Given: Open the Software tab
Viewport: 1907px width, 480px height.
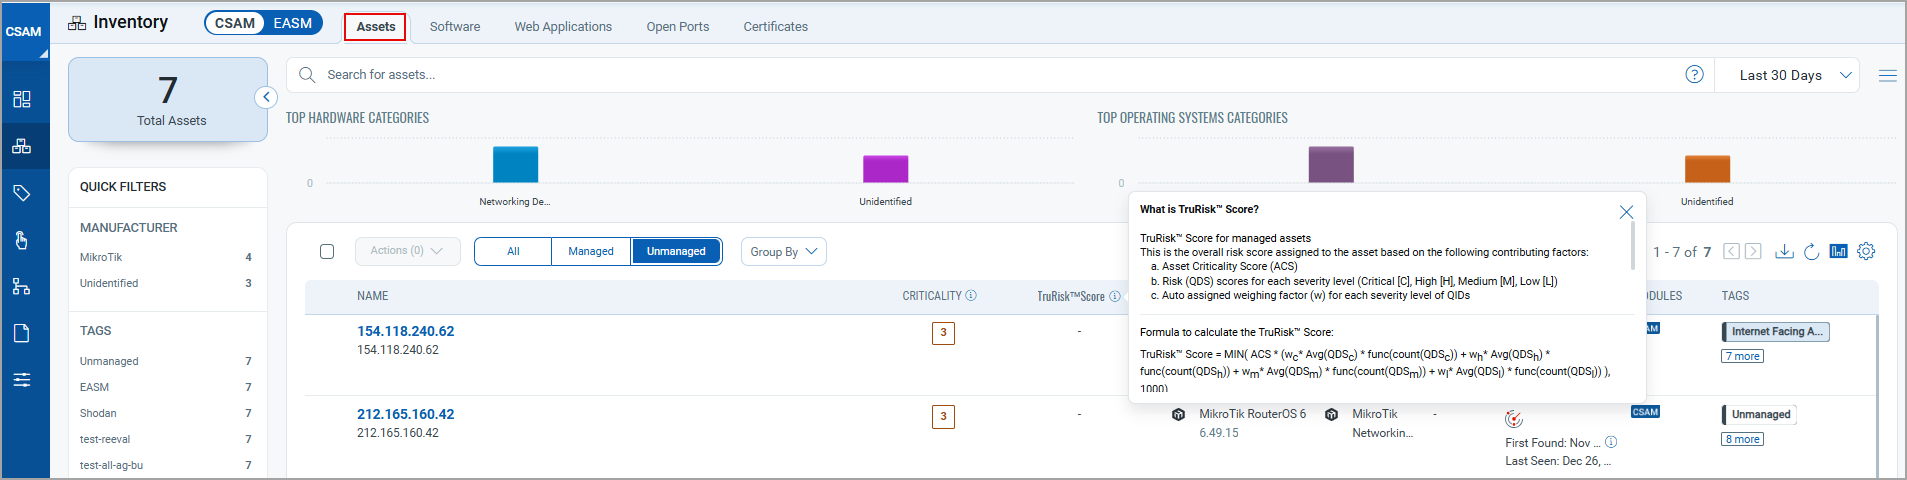Looking at the screenshot, I should [455, 27].
